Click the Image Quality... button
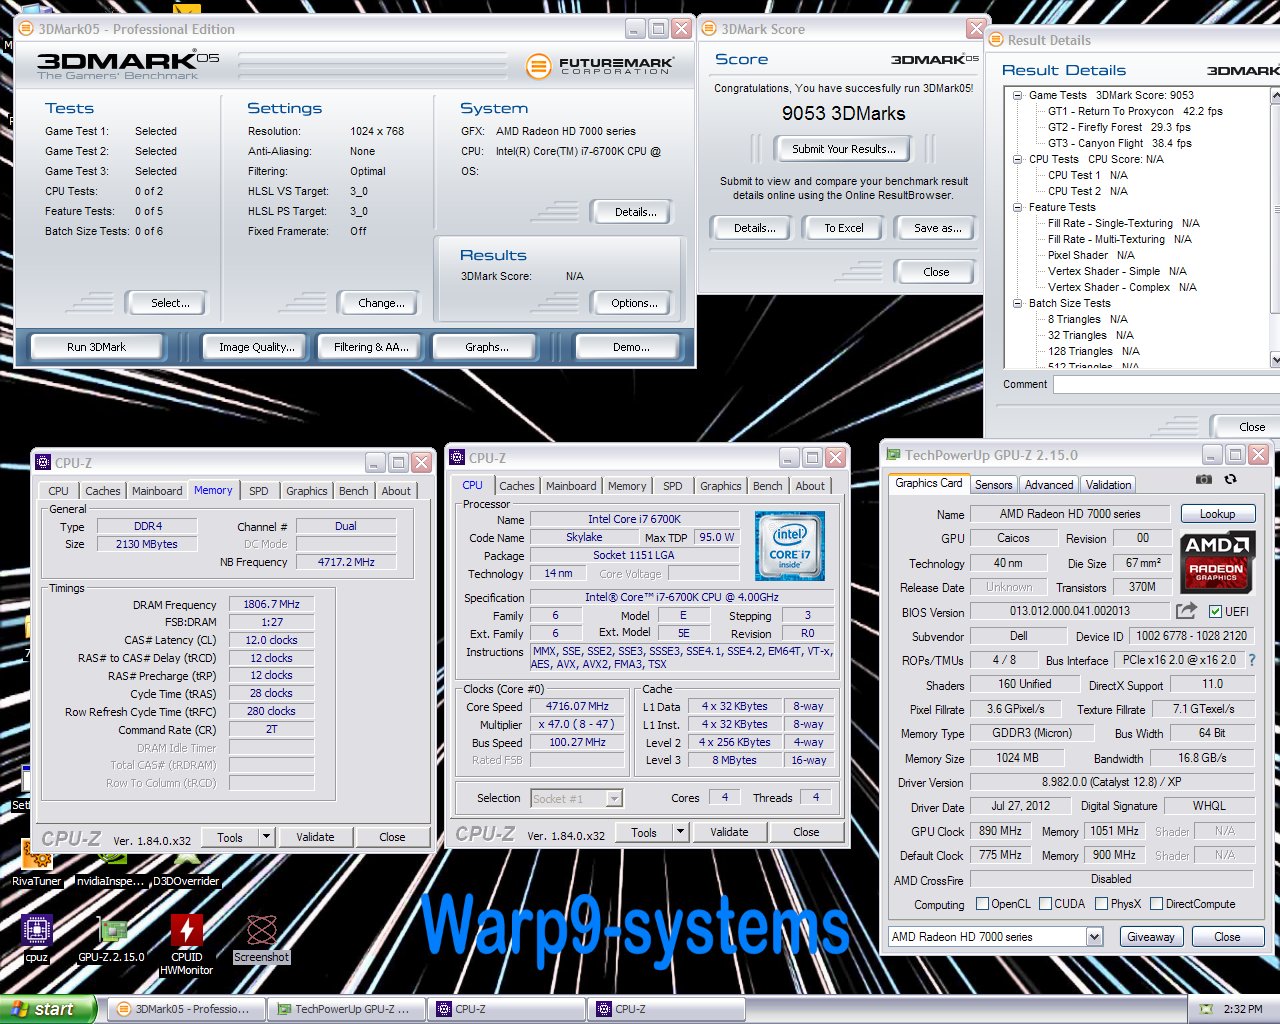 pyautogui.click(x=257, y=347)
